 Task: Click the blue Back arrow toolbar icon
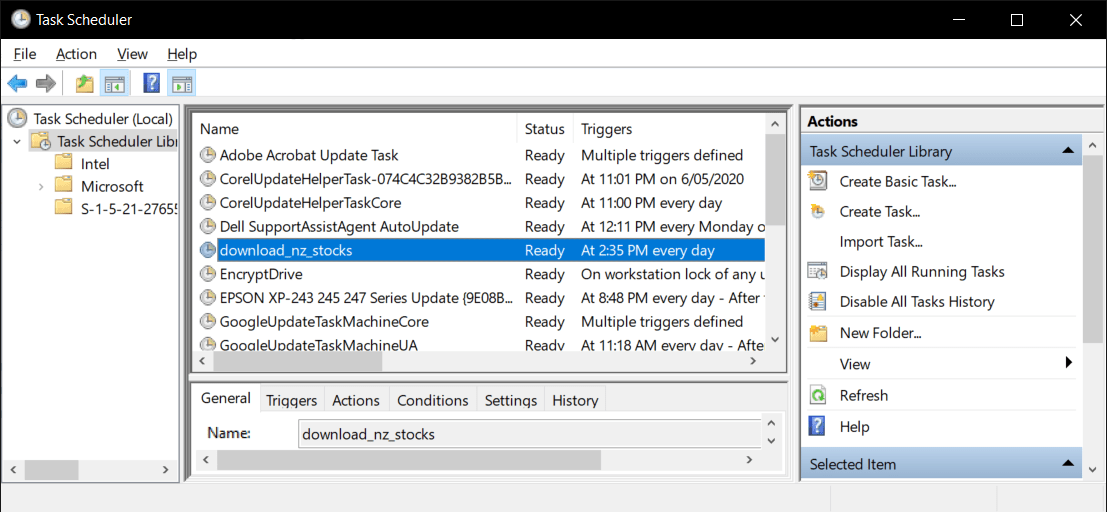[x=17, y=83]
